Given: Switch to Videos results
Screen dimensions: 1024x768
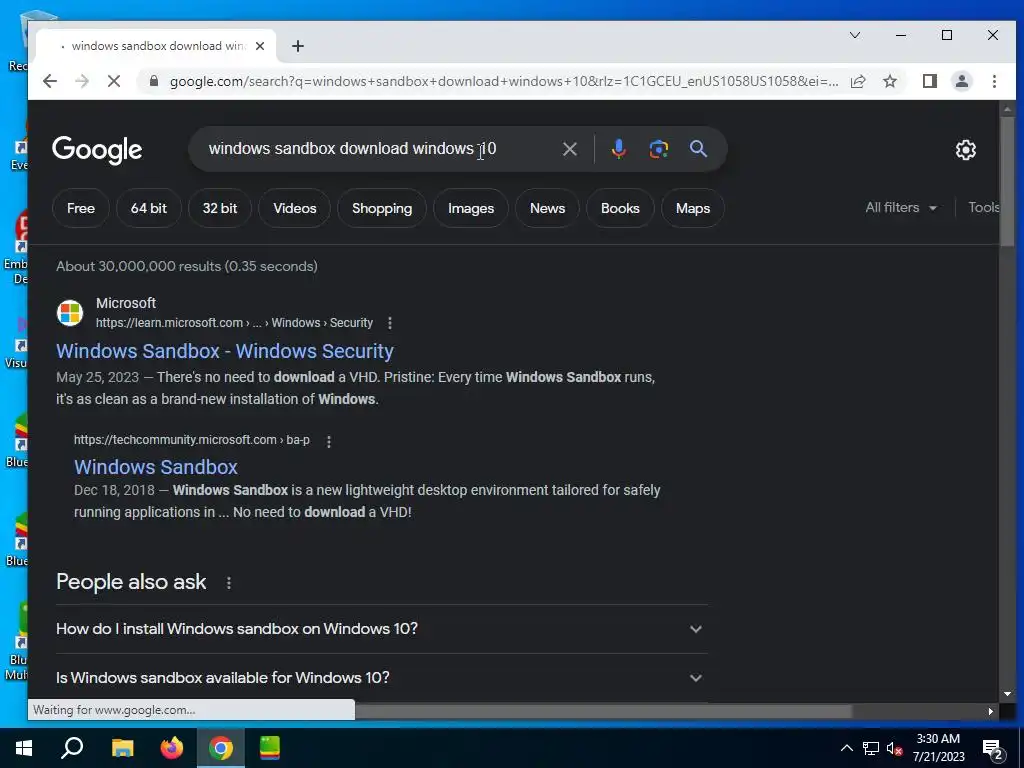Looking at the screenshot, I should point(295,208).
